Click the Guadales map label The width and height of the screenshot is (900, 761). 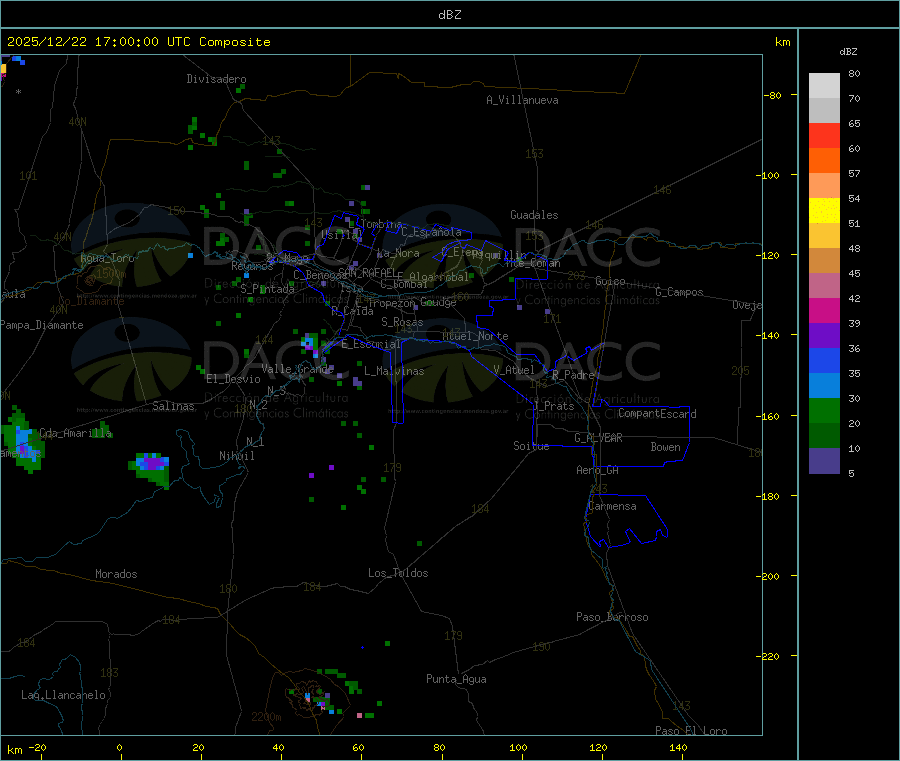coord(534,215)
